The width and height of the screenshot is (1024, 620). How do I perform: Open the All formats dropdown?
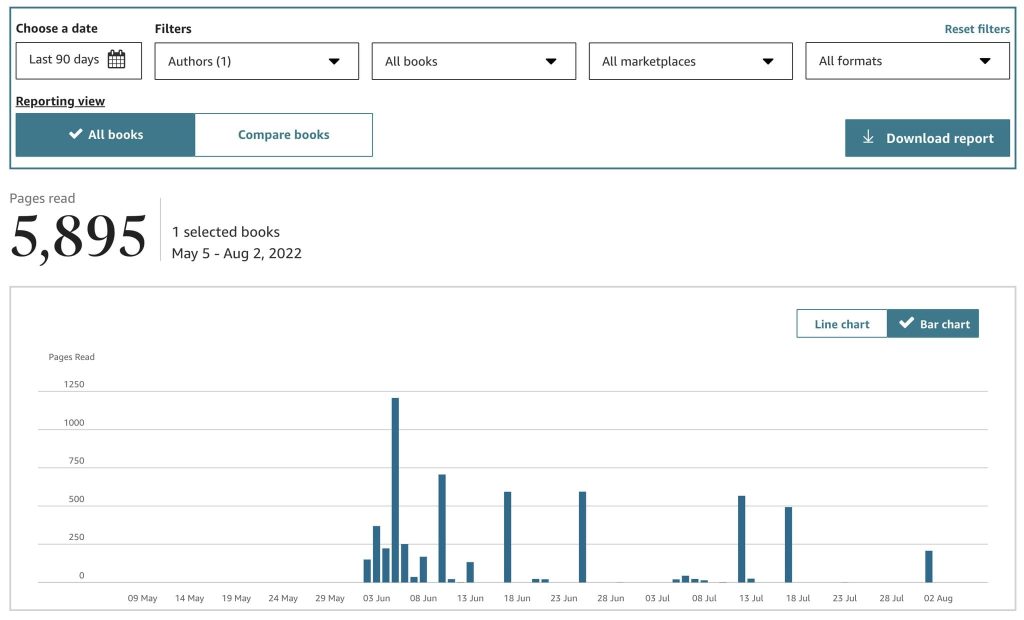907,61
